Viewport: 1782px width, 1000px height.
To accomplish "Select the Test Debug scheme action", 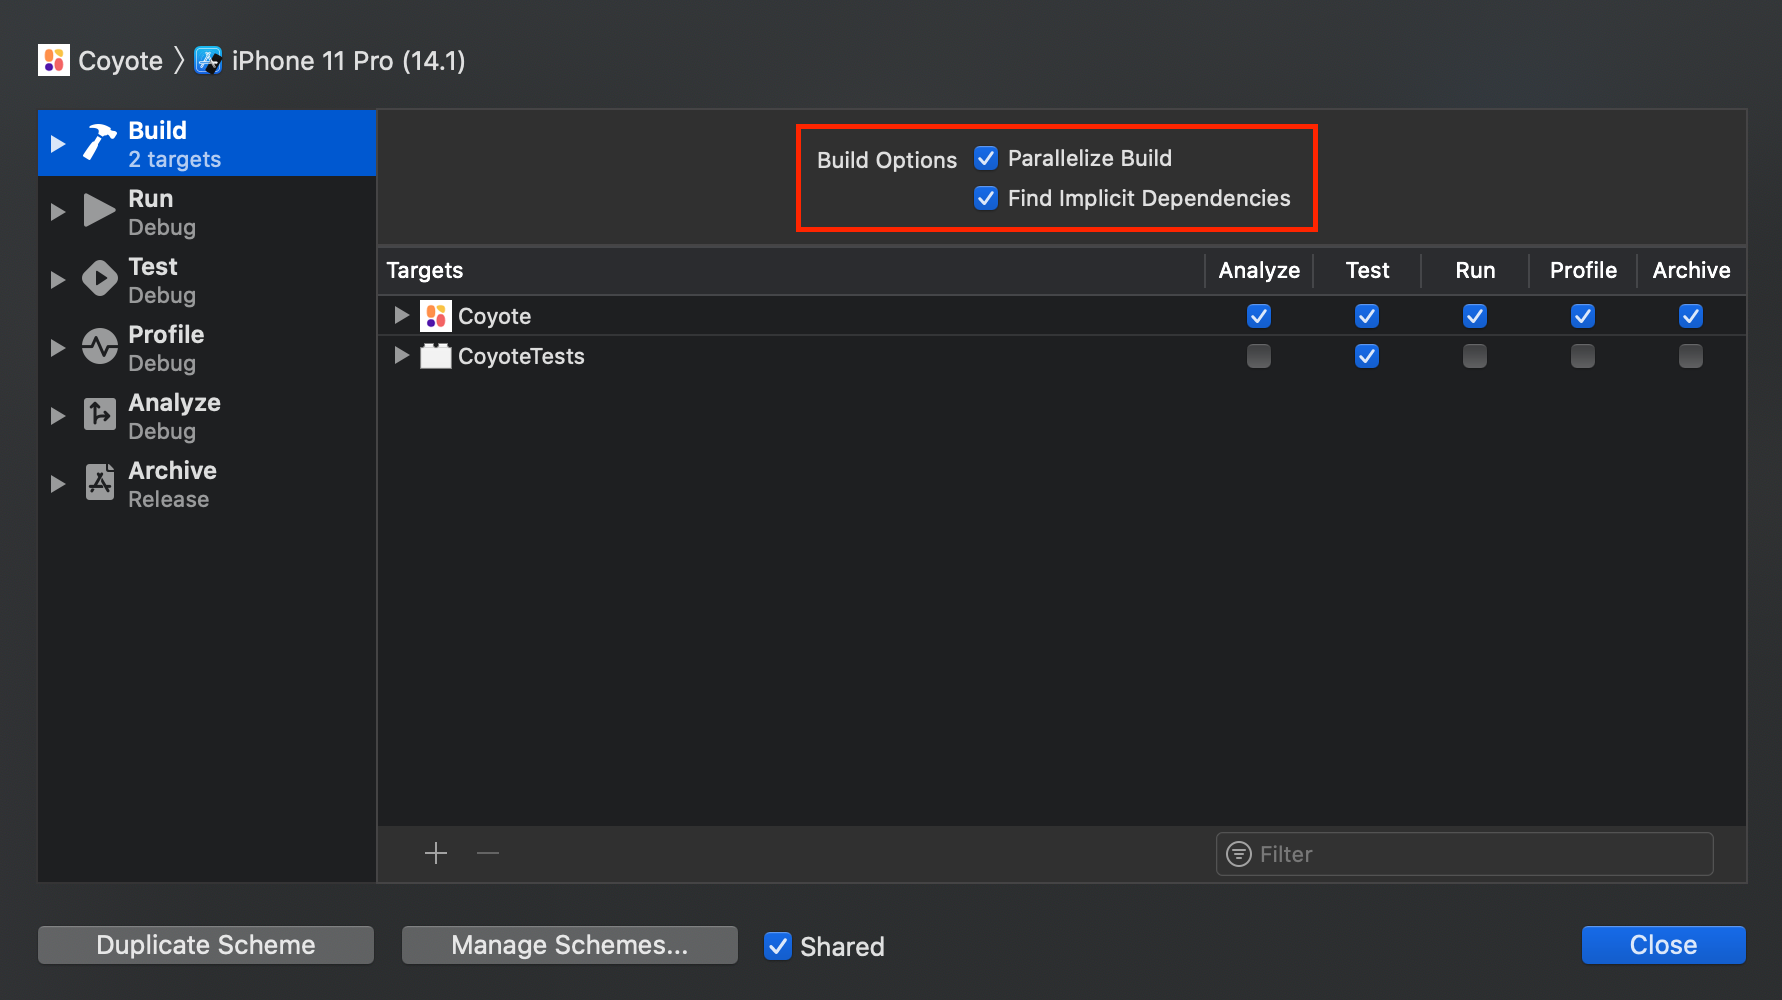I will 207,280.
